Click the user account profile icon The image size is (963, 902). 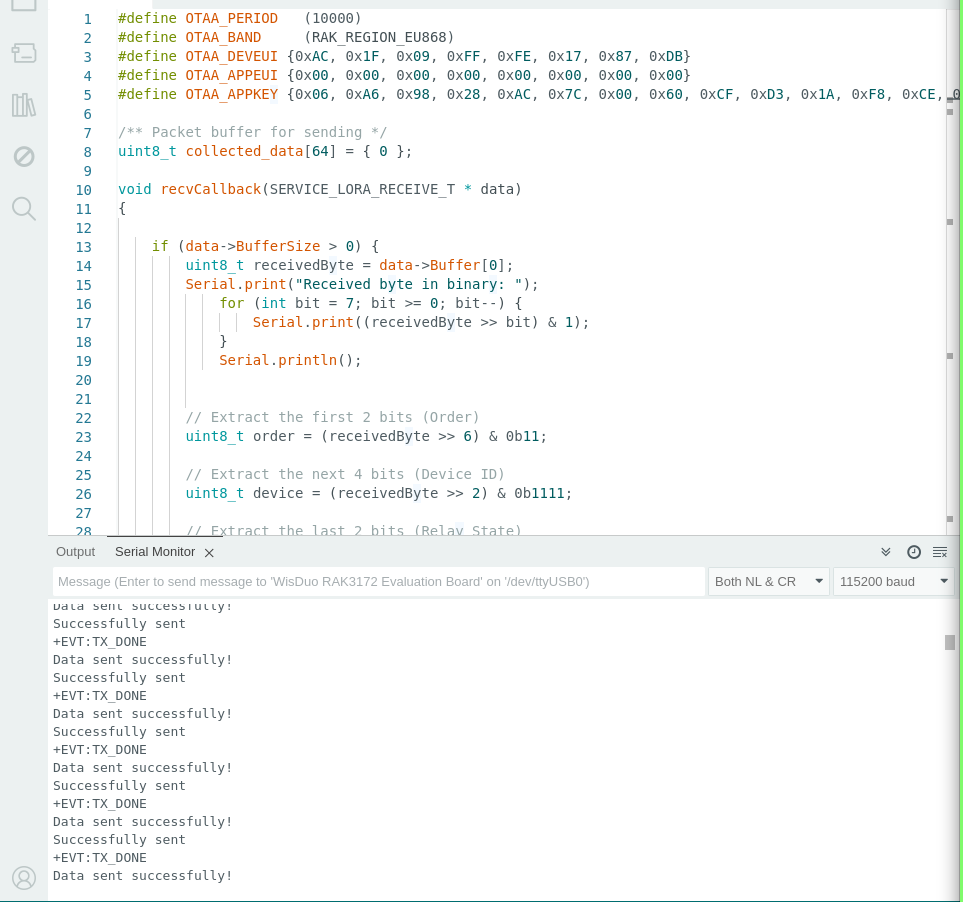coord(24,877)
